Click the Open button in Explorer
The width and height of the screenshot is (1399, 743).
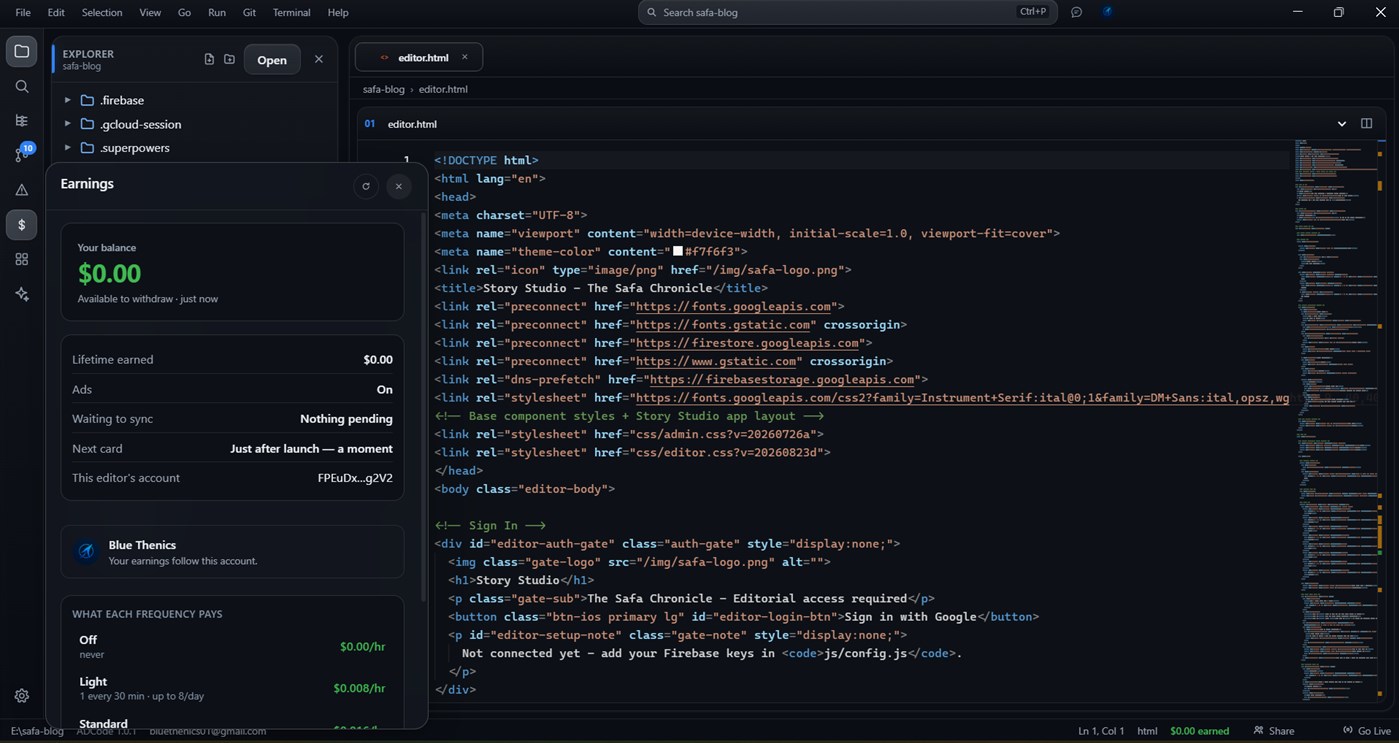click(272, 60)
